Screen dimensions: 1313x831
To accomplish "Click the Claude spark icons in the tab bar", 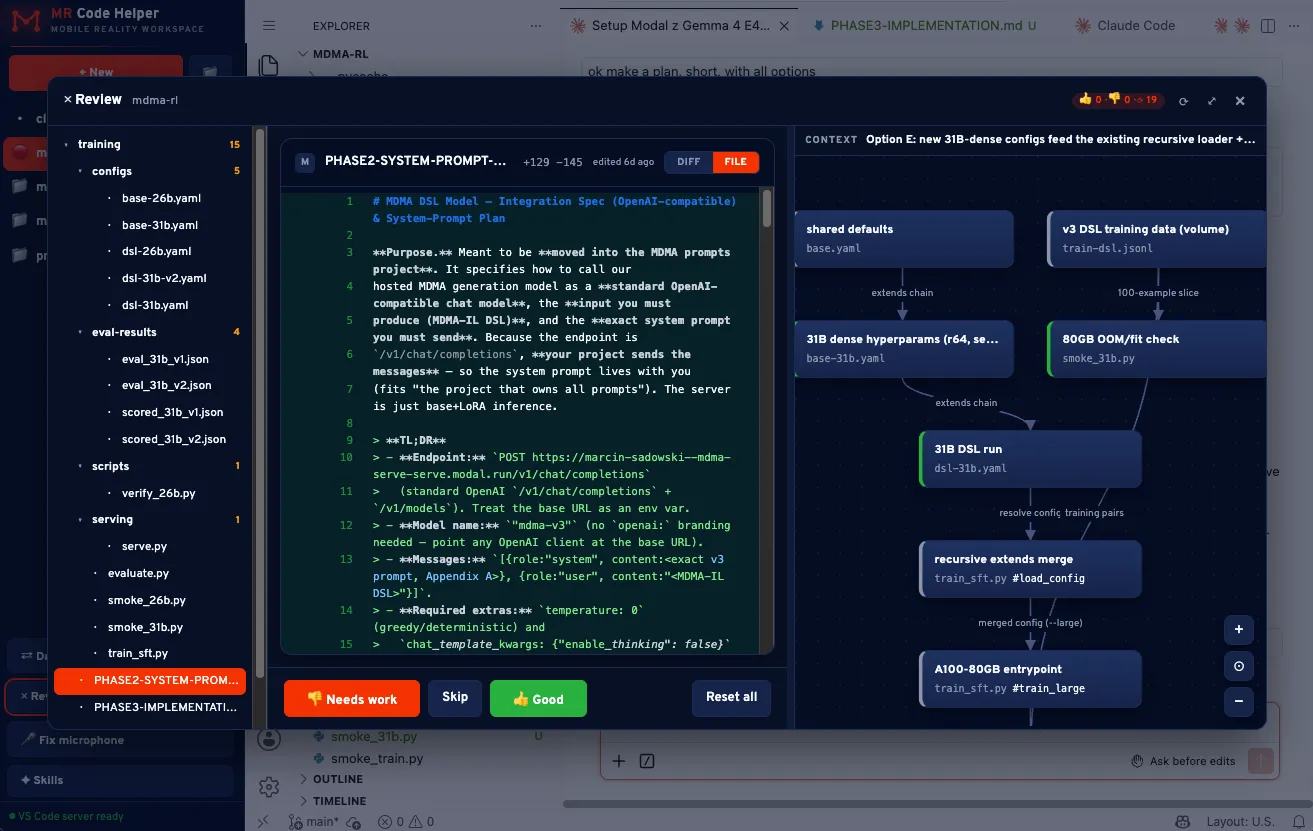I will click(x=1231, y=25).
